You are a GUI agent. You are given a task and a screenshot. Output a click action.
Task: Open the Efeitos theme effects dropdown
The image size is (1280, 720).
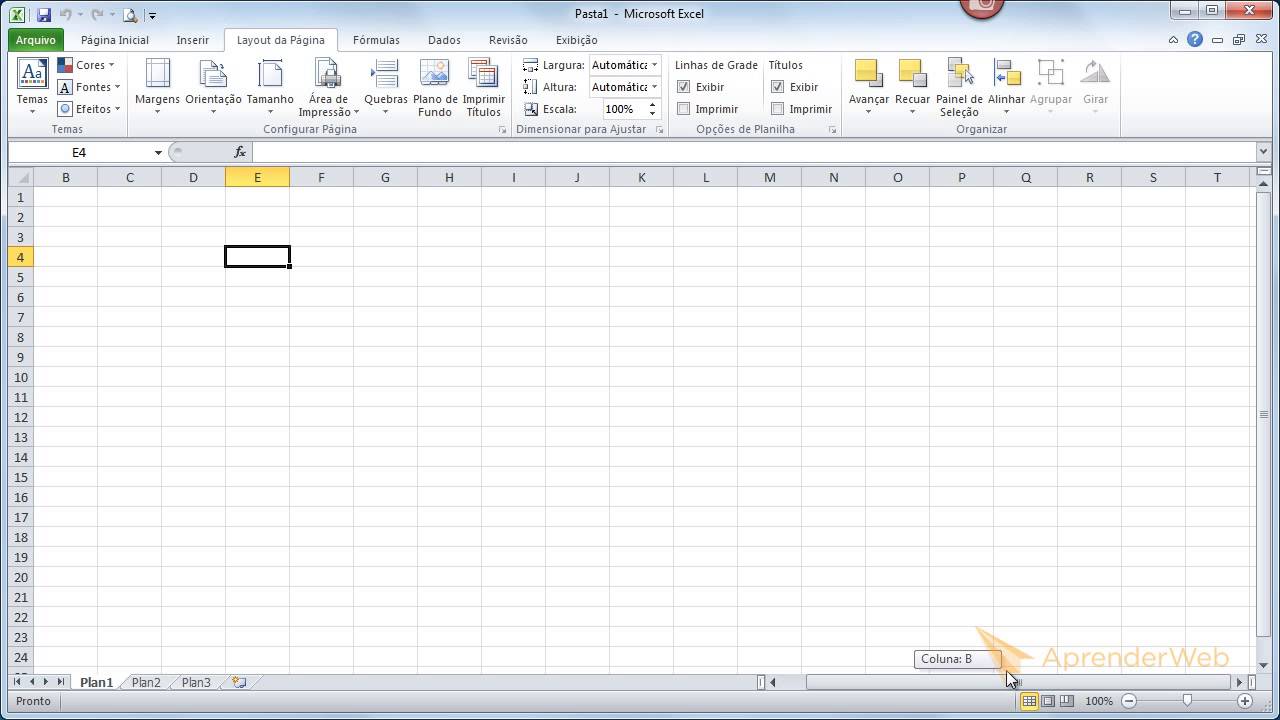[88, 109]
